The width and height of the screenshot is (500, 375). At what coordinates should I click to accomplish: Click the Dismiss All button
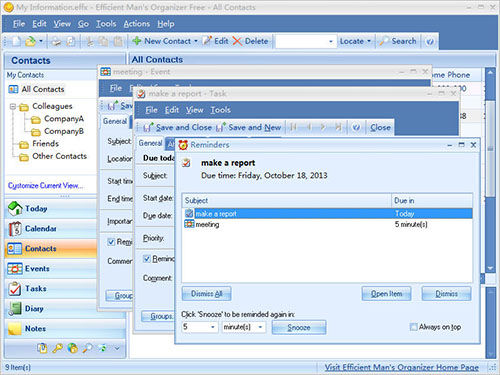(207, 294)
